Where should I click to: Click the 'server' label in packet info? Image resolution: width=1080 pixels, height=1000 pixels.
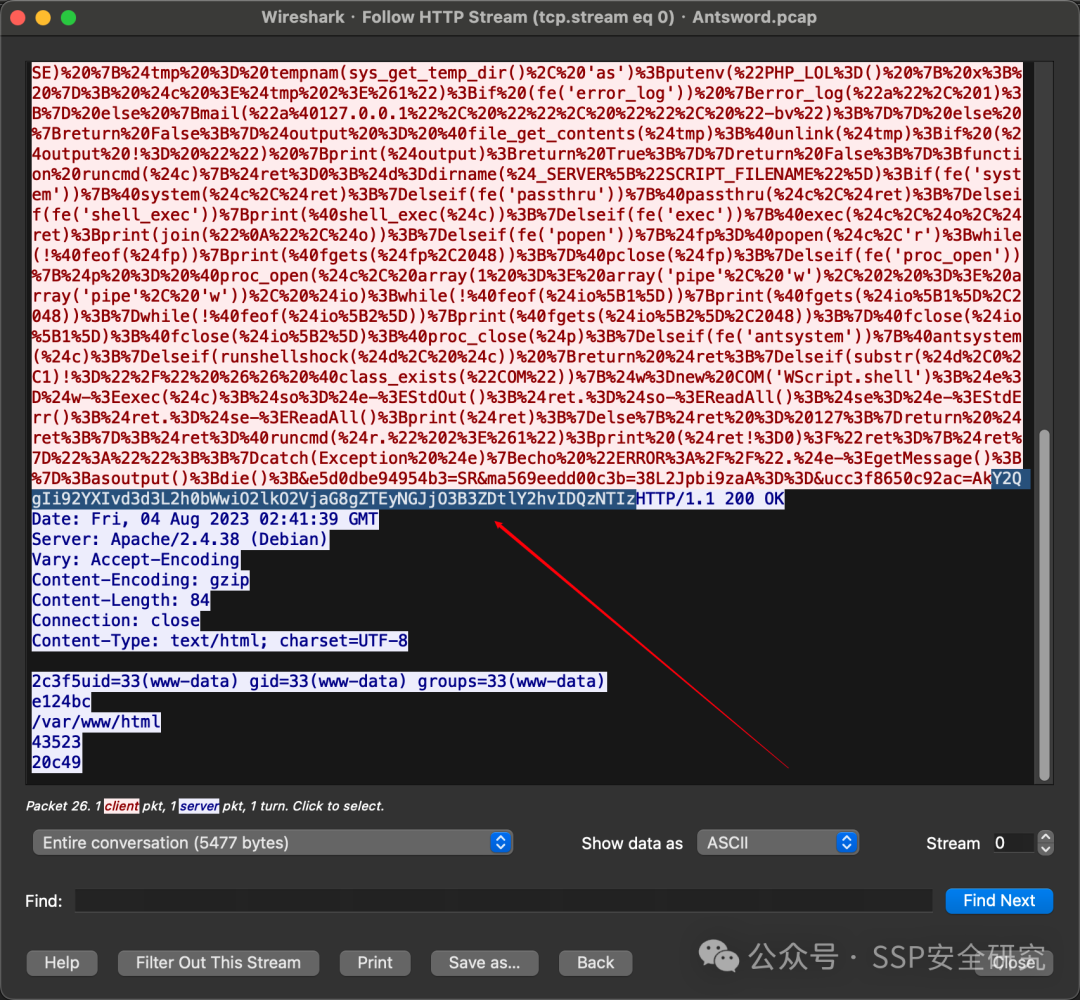pos(199,806)
